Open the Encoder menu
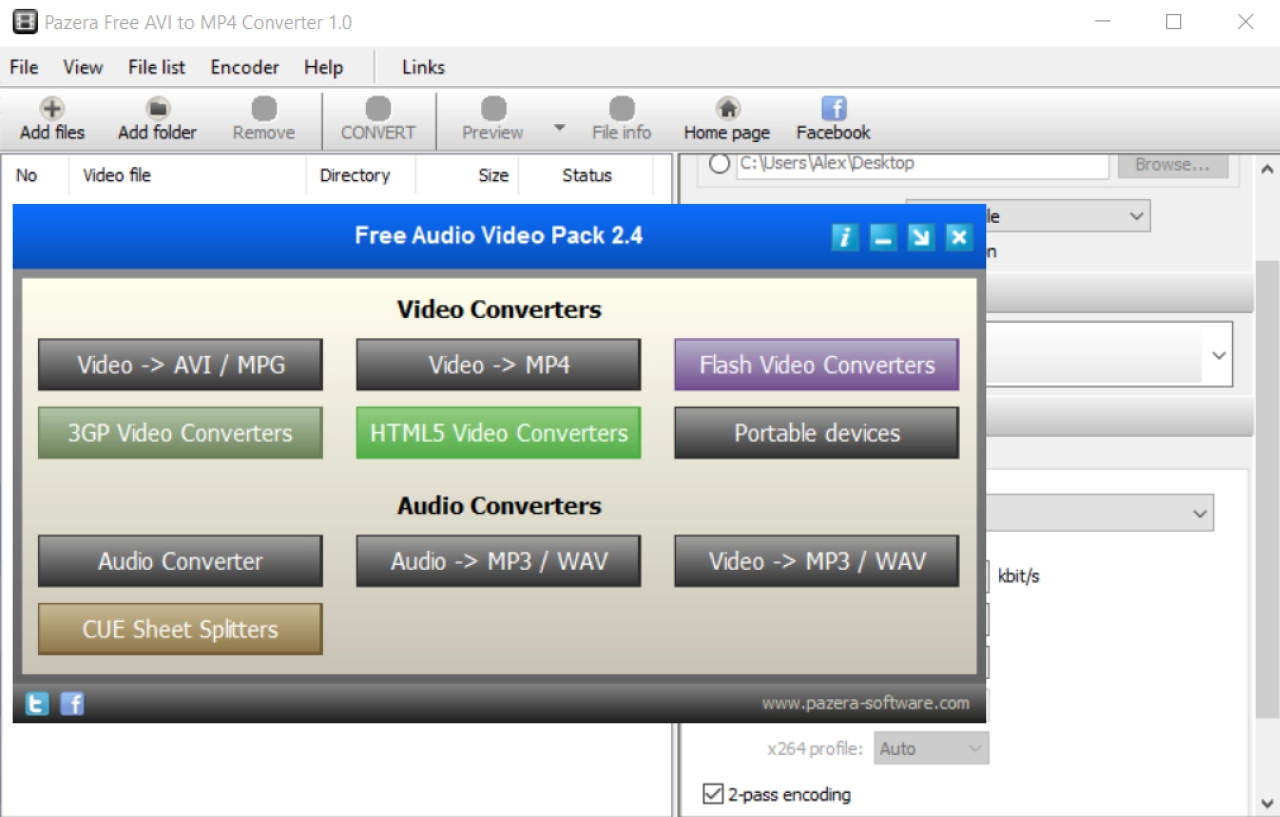Screen dimensions: 1280x817 [x=245, y=67]
